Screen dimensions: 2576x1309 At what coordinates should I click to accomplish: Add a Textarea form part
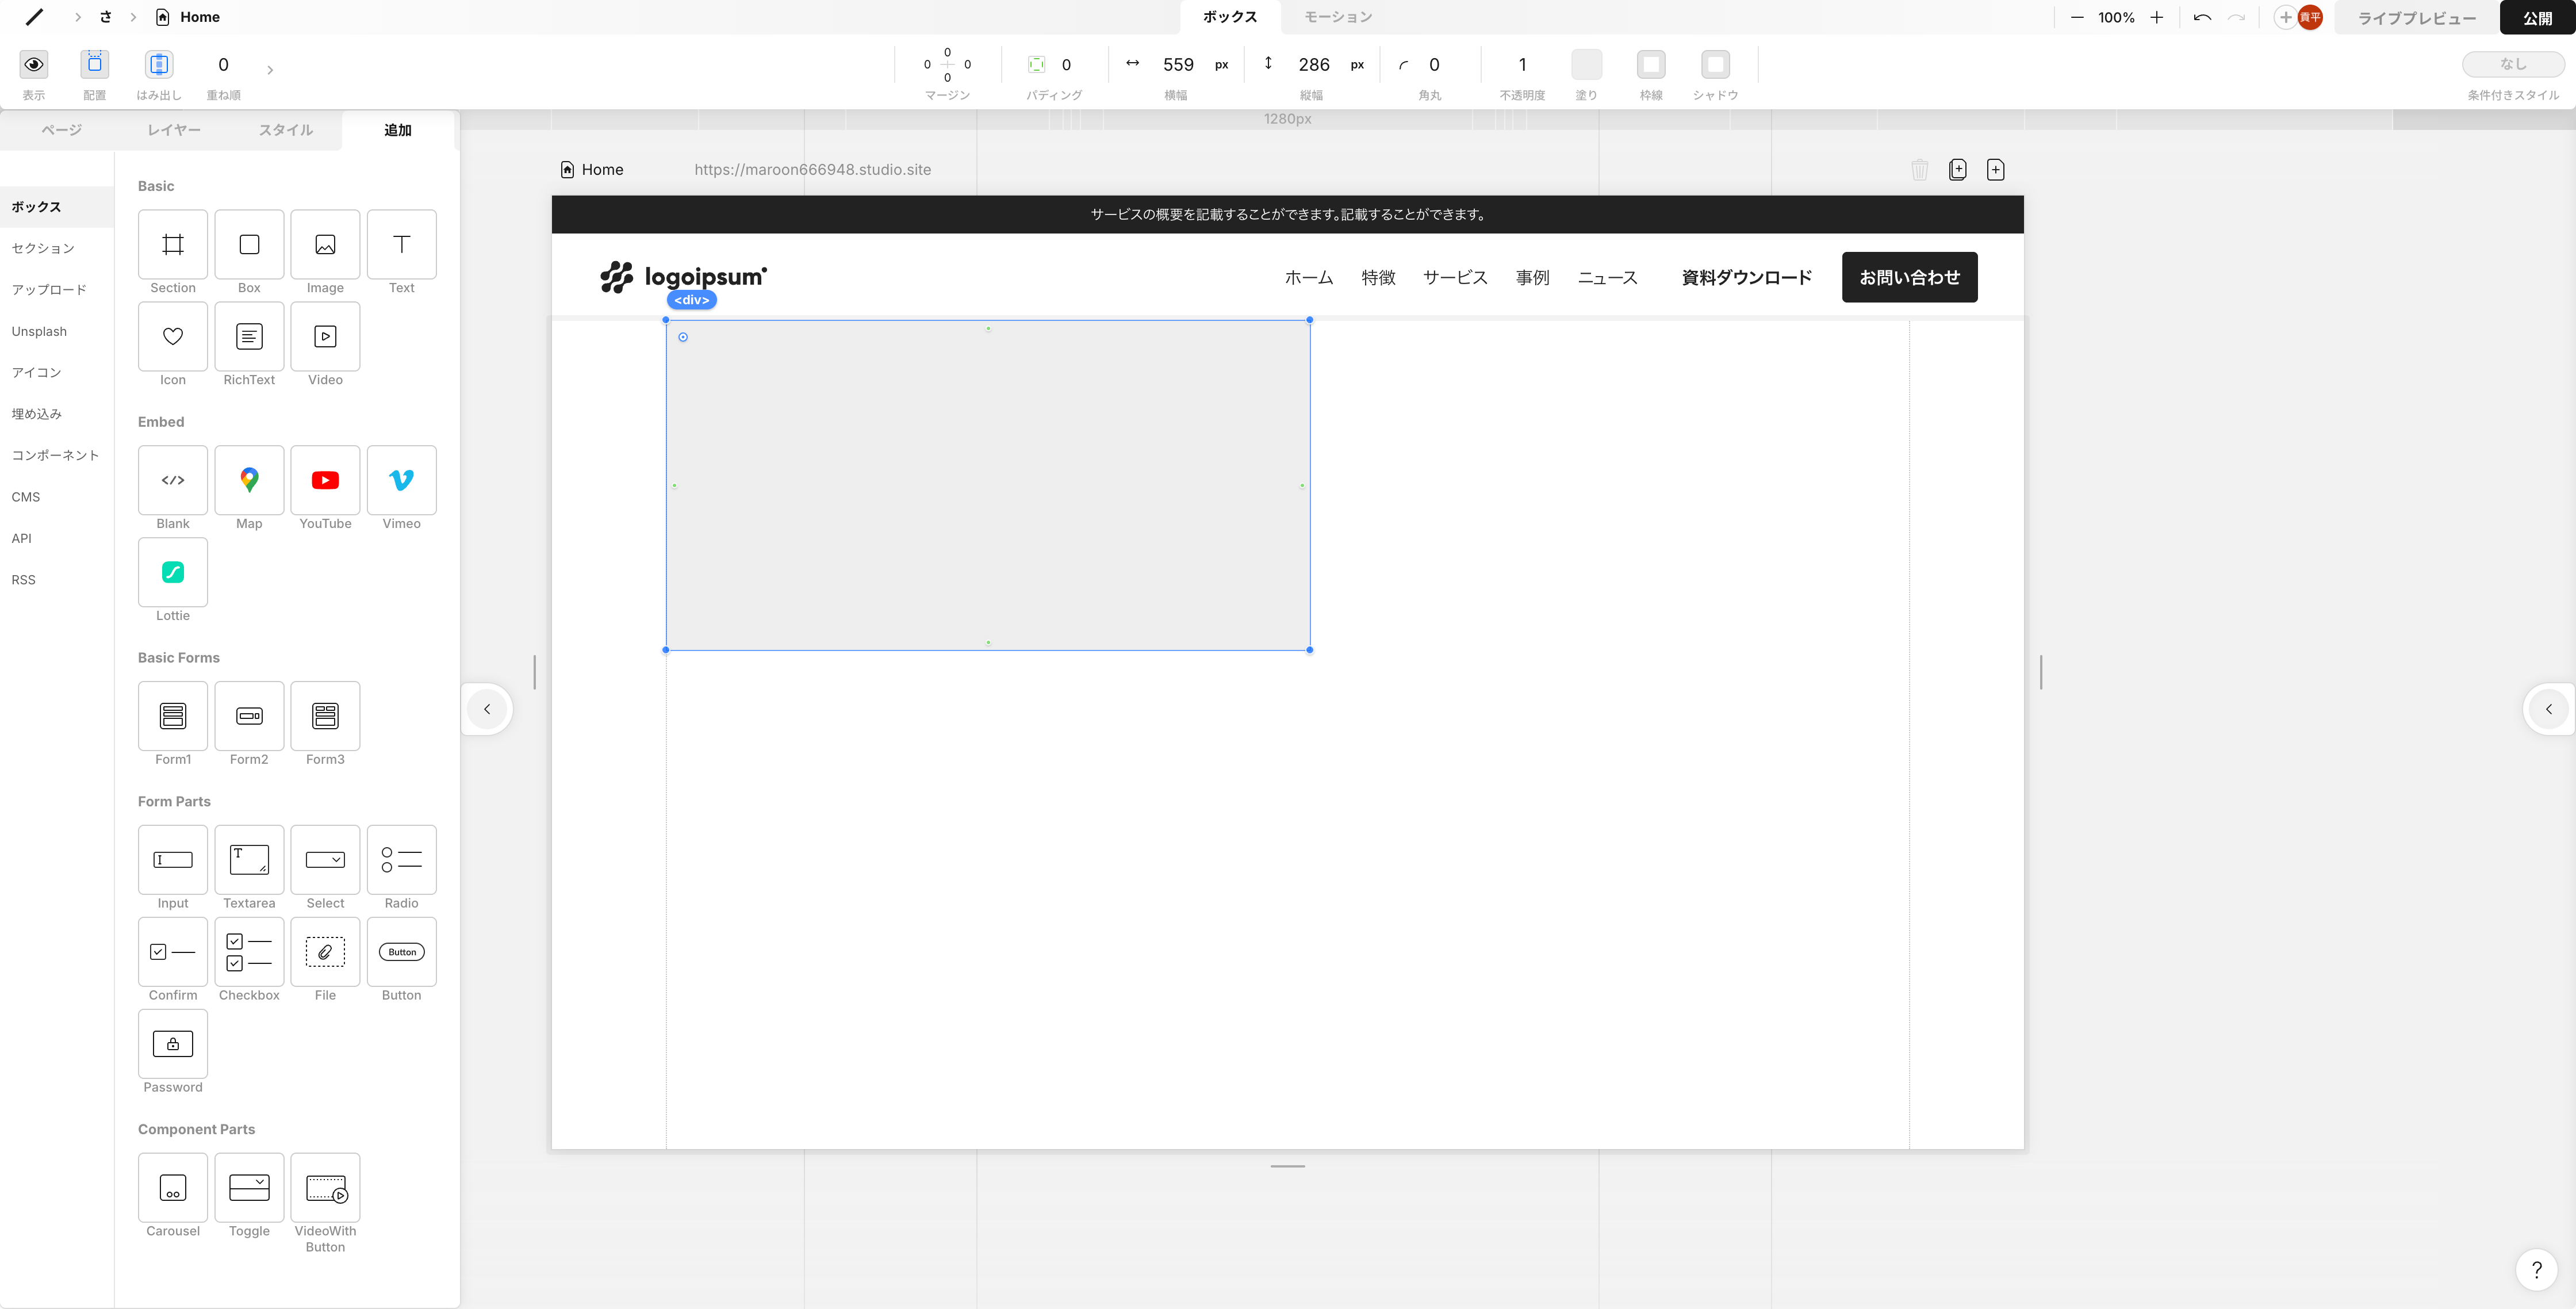tap(249, 860)
